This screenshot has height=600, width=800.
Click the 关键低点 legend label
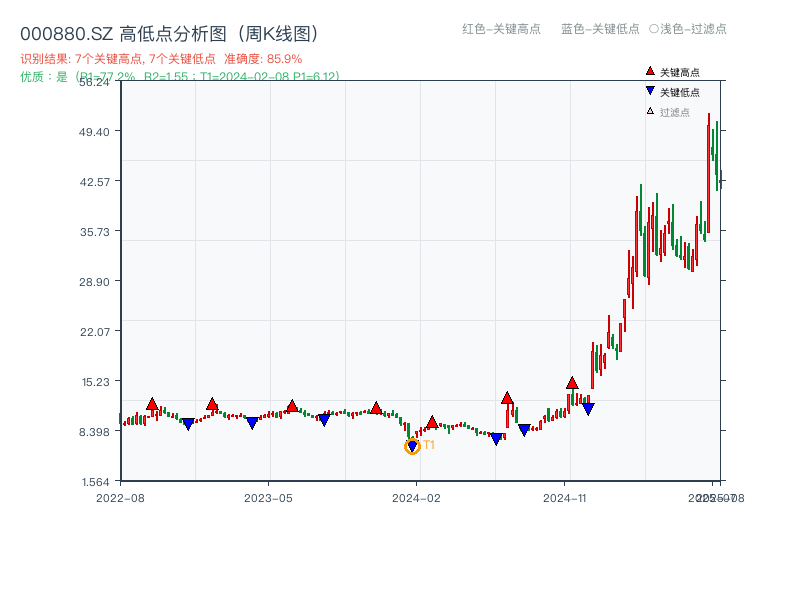tap(680, 92)
